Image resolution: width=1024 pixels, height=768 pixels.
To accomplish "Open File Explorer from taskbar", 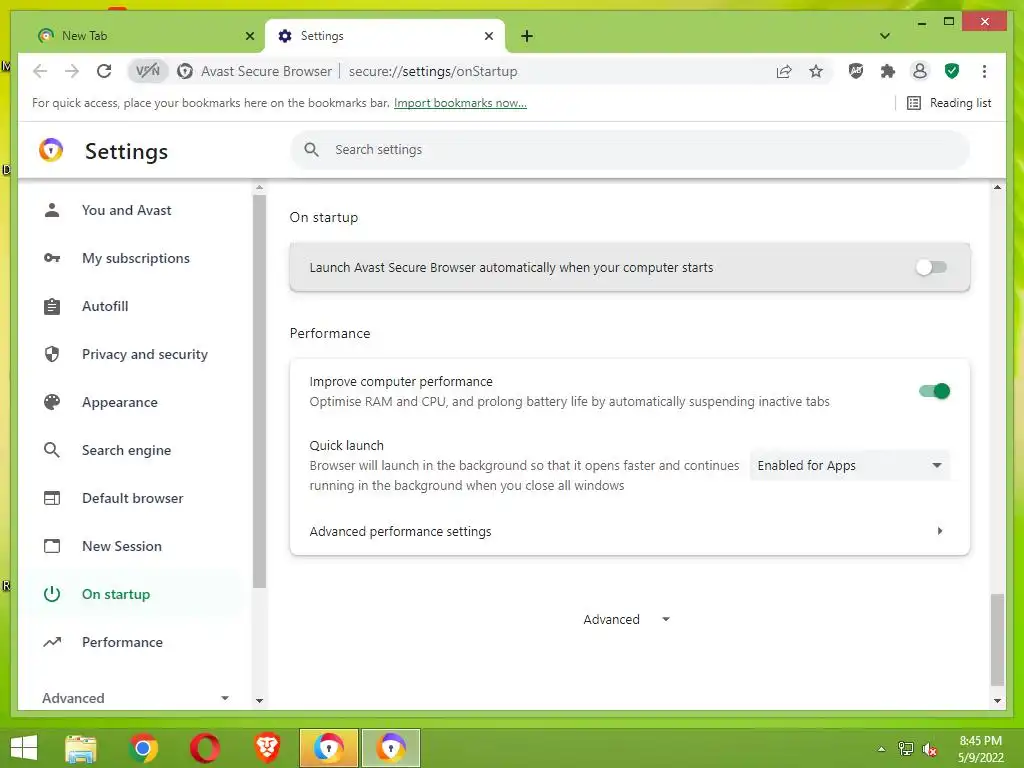I will tap(80, 748).
